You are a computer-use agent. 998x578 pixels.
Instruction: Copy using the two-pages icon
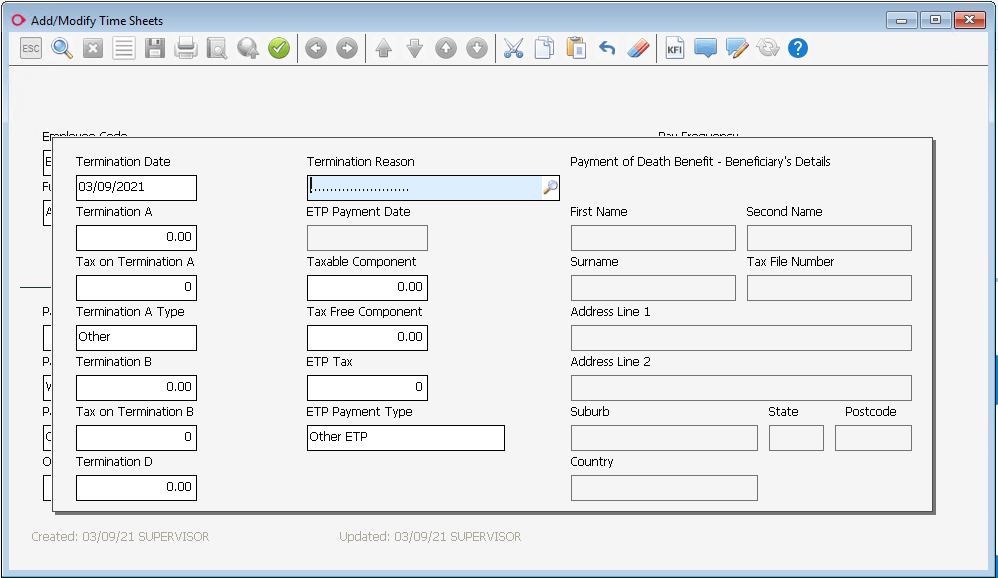click(x=544, y=48)
